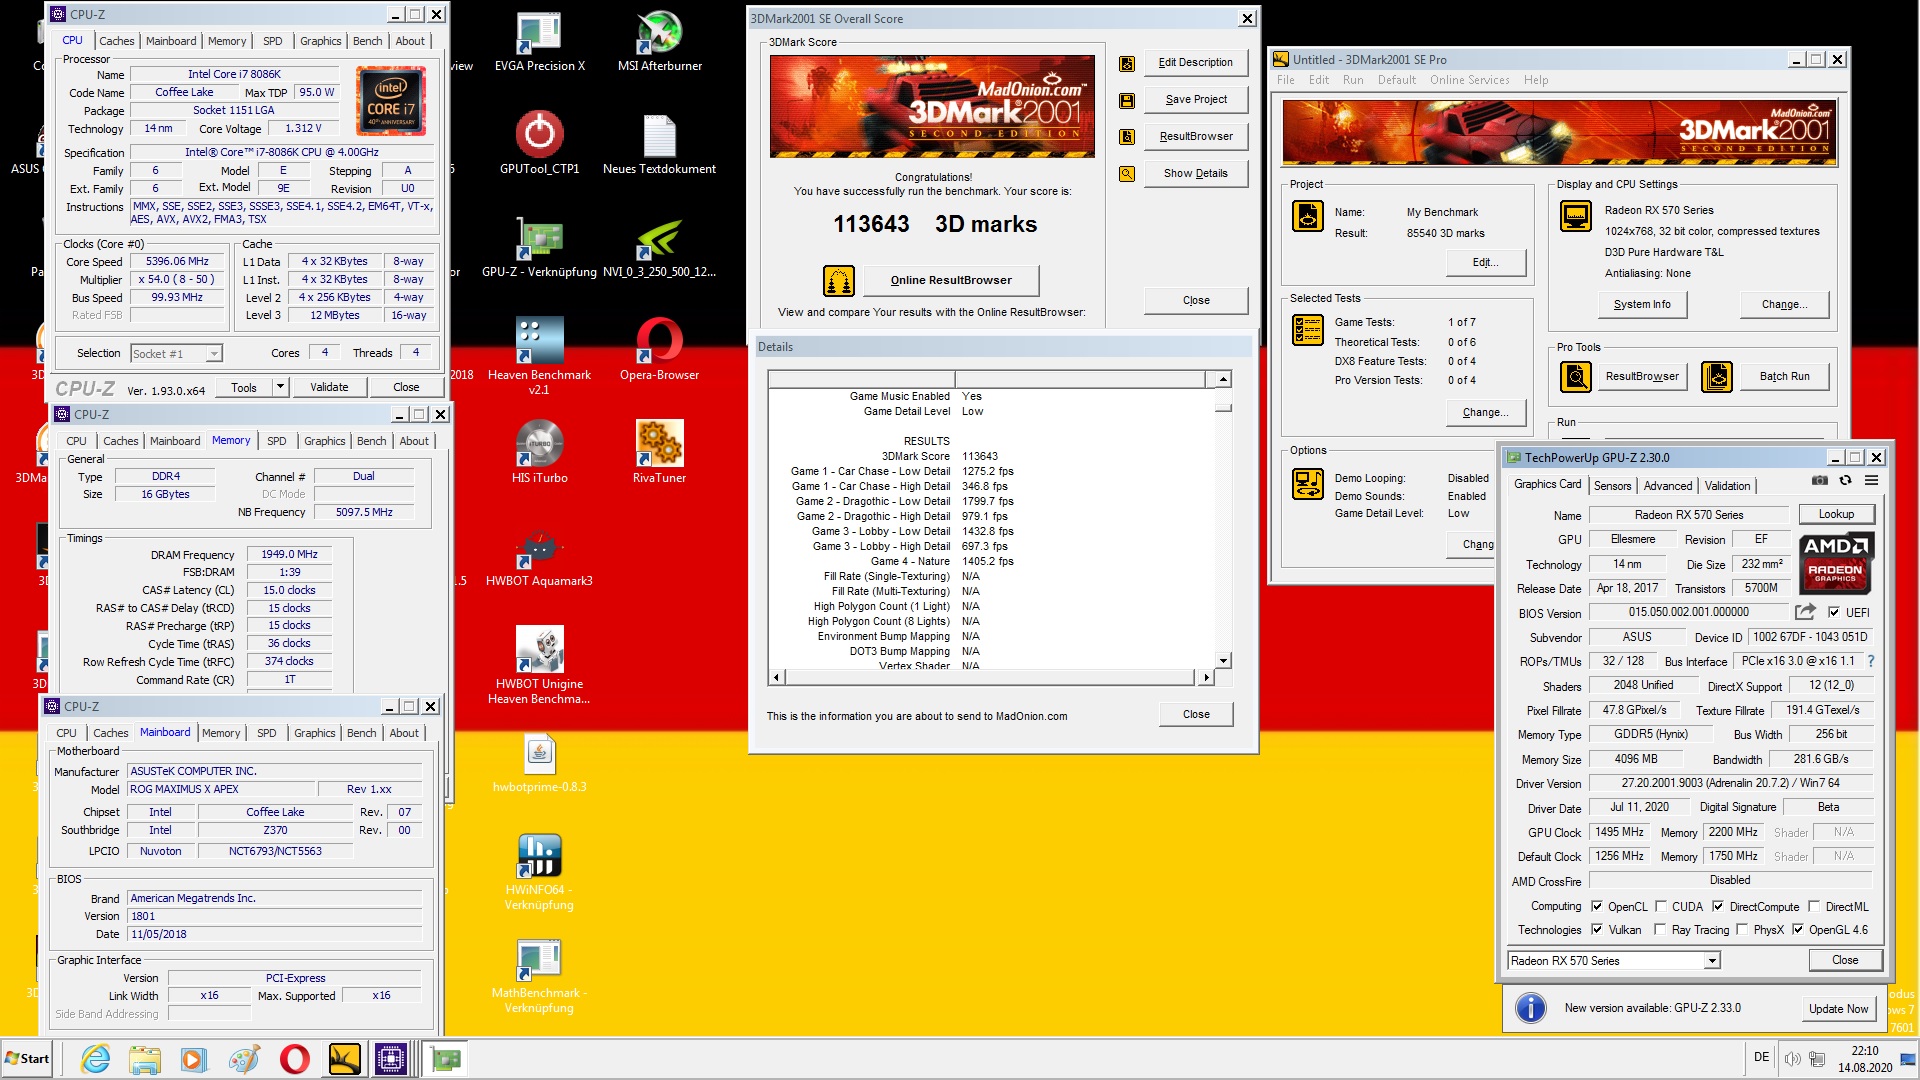Toggle the UEFI checkbox in GPU-Z
The image size is (1920, 1080).
(1834, 613)
